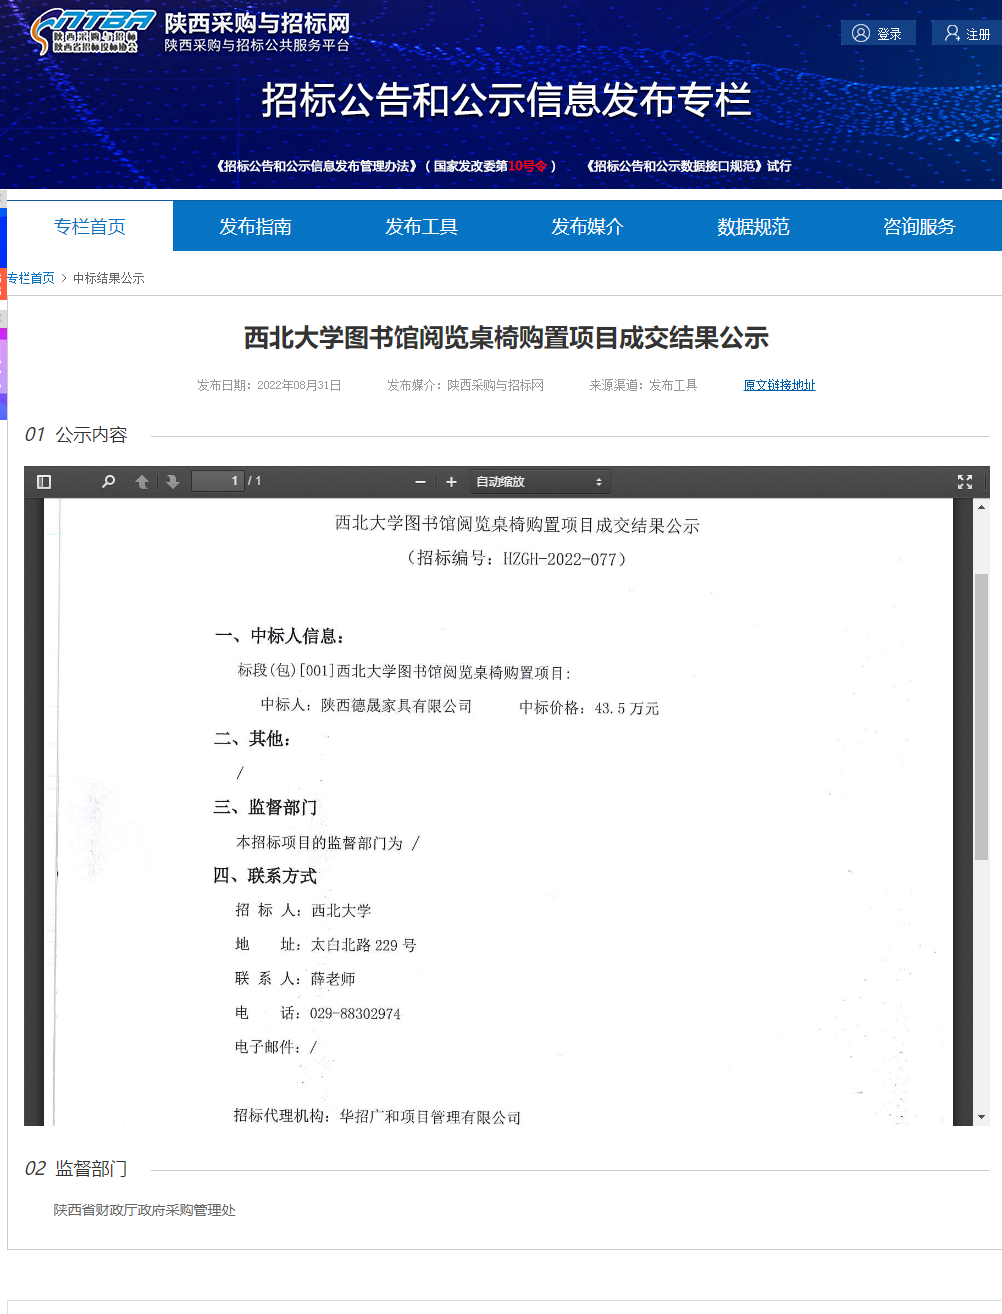Go to previous PDF page arrow
Image resolution: width=1002 pixels, height=1314 pixels.
[x=142, y=482]
